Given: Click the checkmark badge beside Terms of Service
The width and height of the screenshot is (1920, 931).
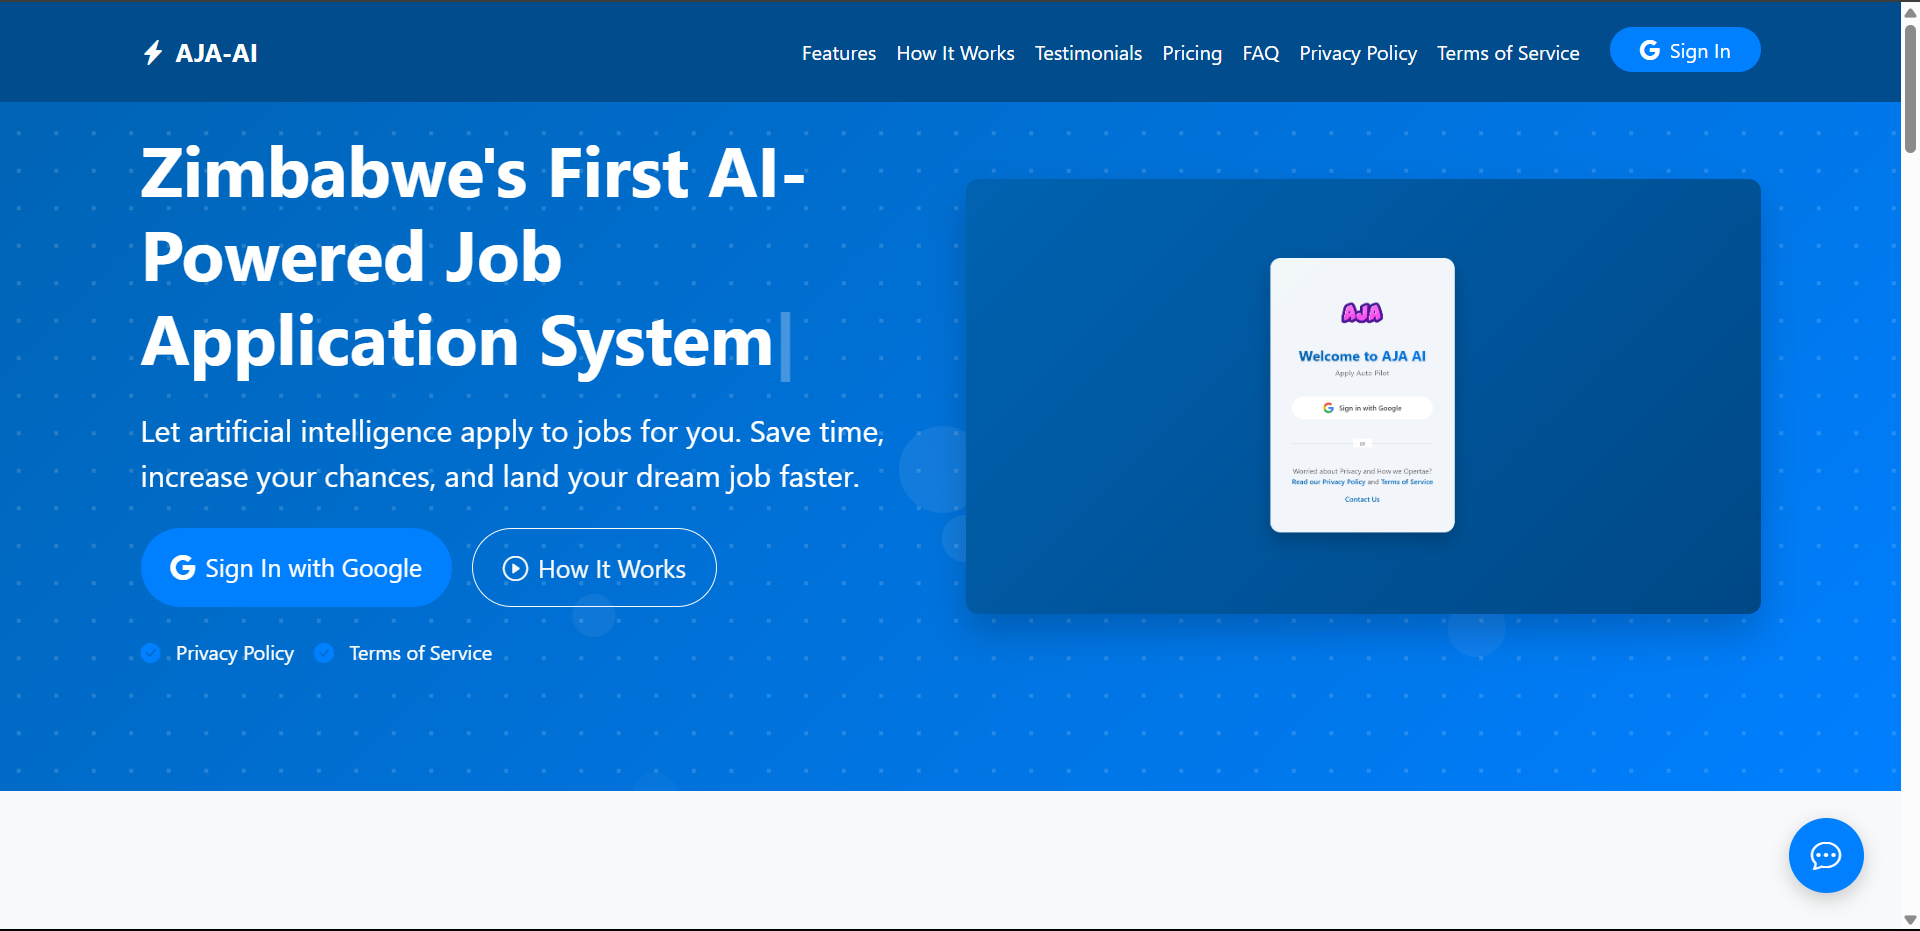Looking at the screenshot, I should [x=324, y=653].
